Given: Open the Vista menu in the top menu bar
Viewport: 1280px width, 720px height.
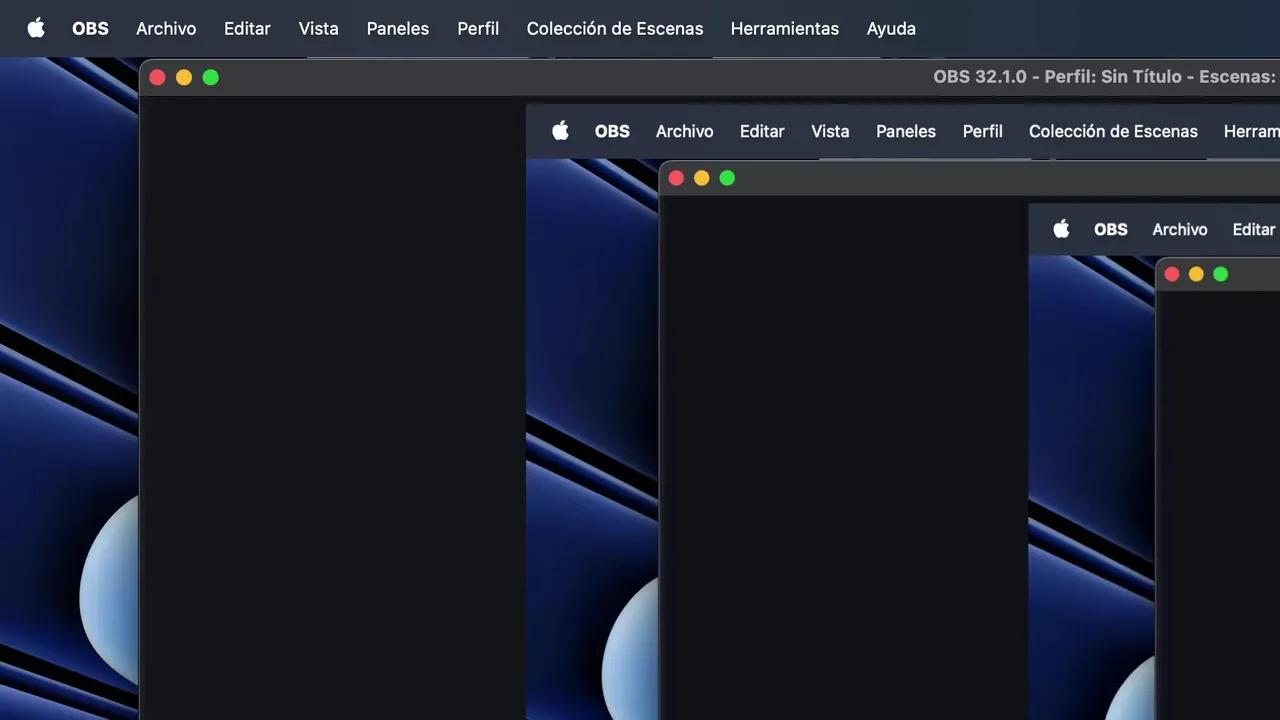Looking at the screenshot, I should coord(318,29).
